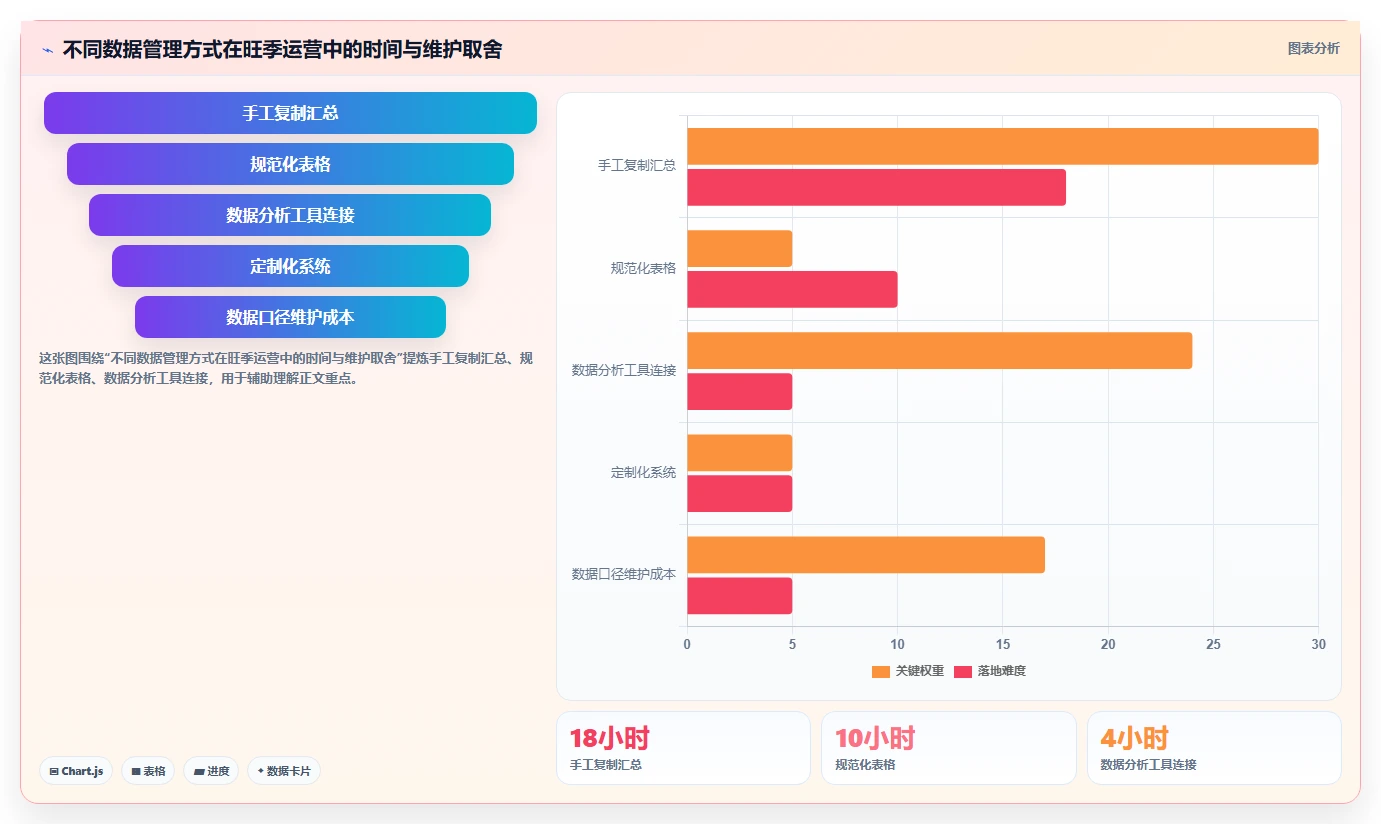The image size is (1381, 824).
Task: Click the chart description paragraph text
Action: 286,368
